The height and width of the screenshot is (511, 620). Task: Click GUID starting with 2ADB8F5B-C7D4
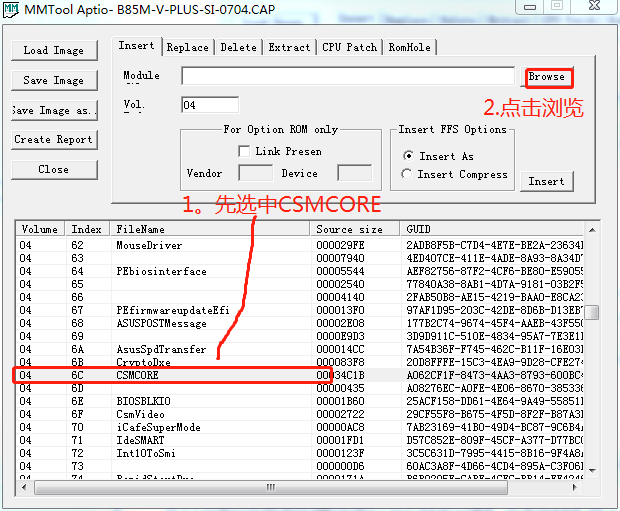coord(495,245)
